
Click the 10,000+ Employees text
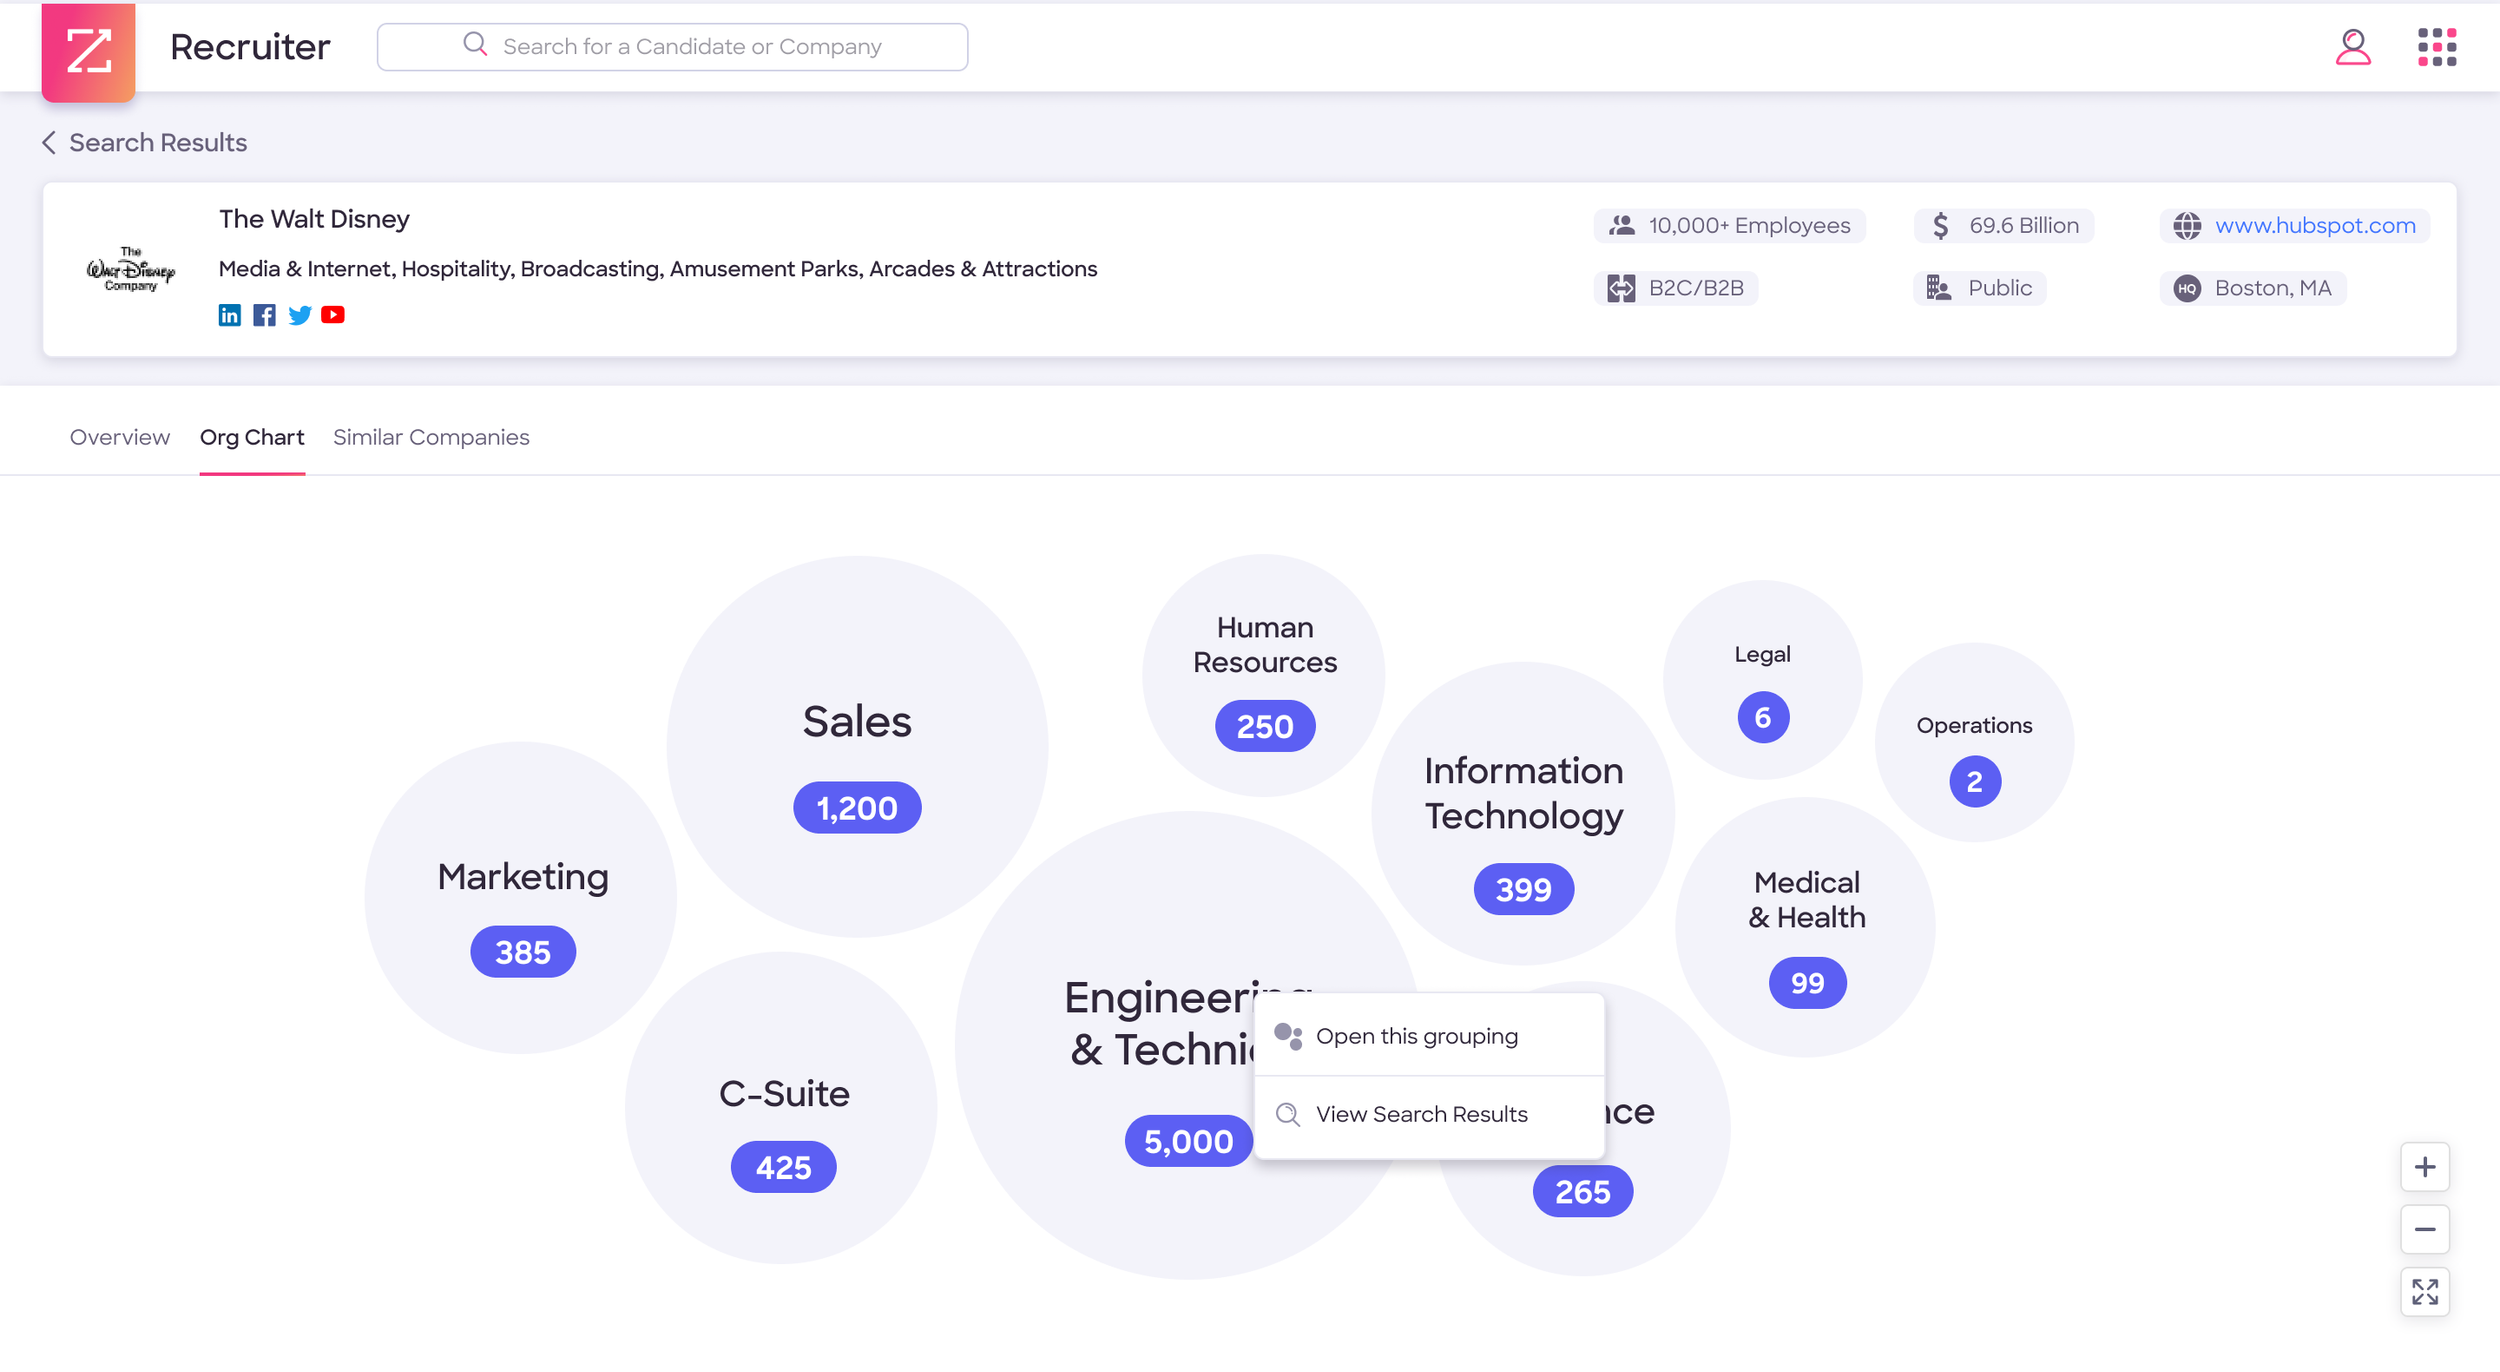[1749, 226]
